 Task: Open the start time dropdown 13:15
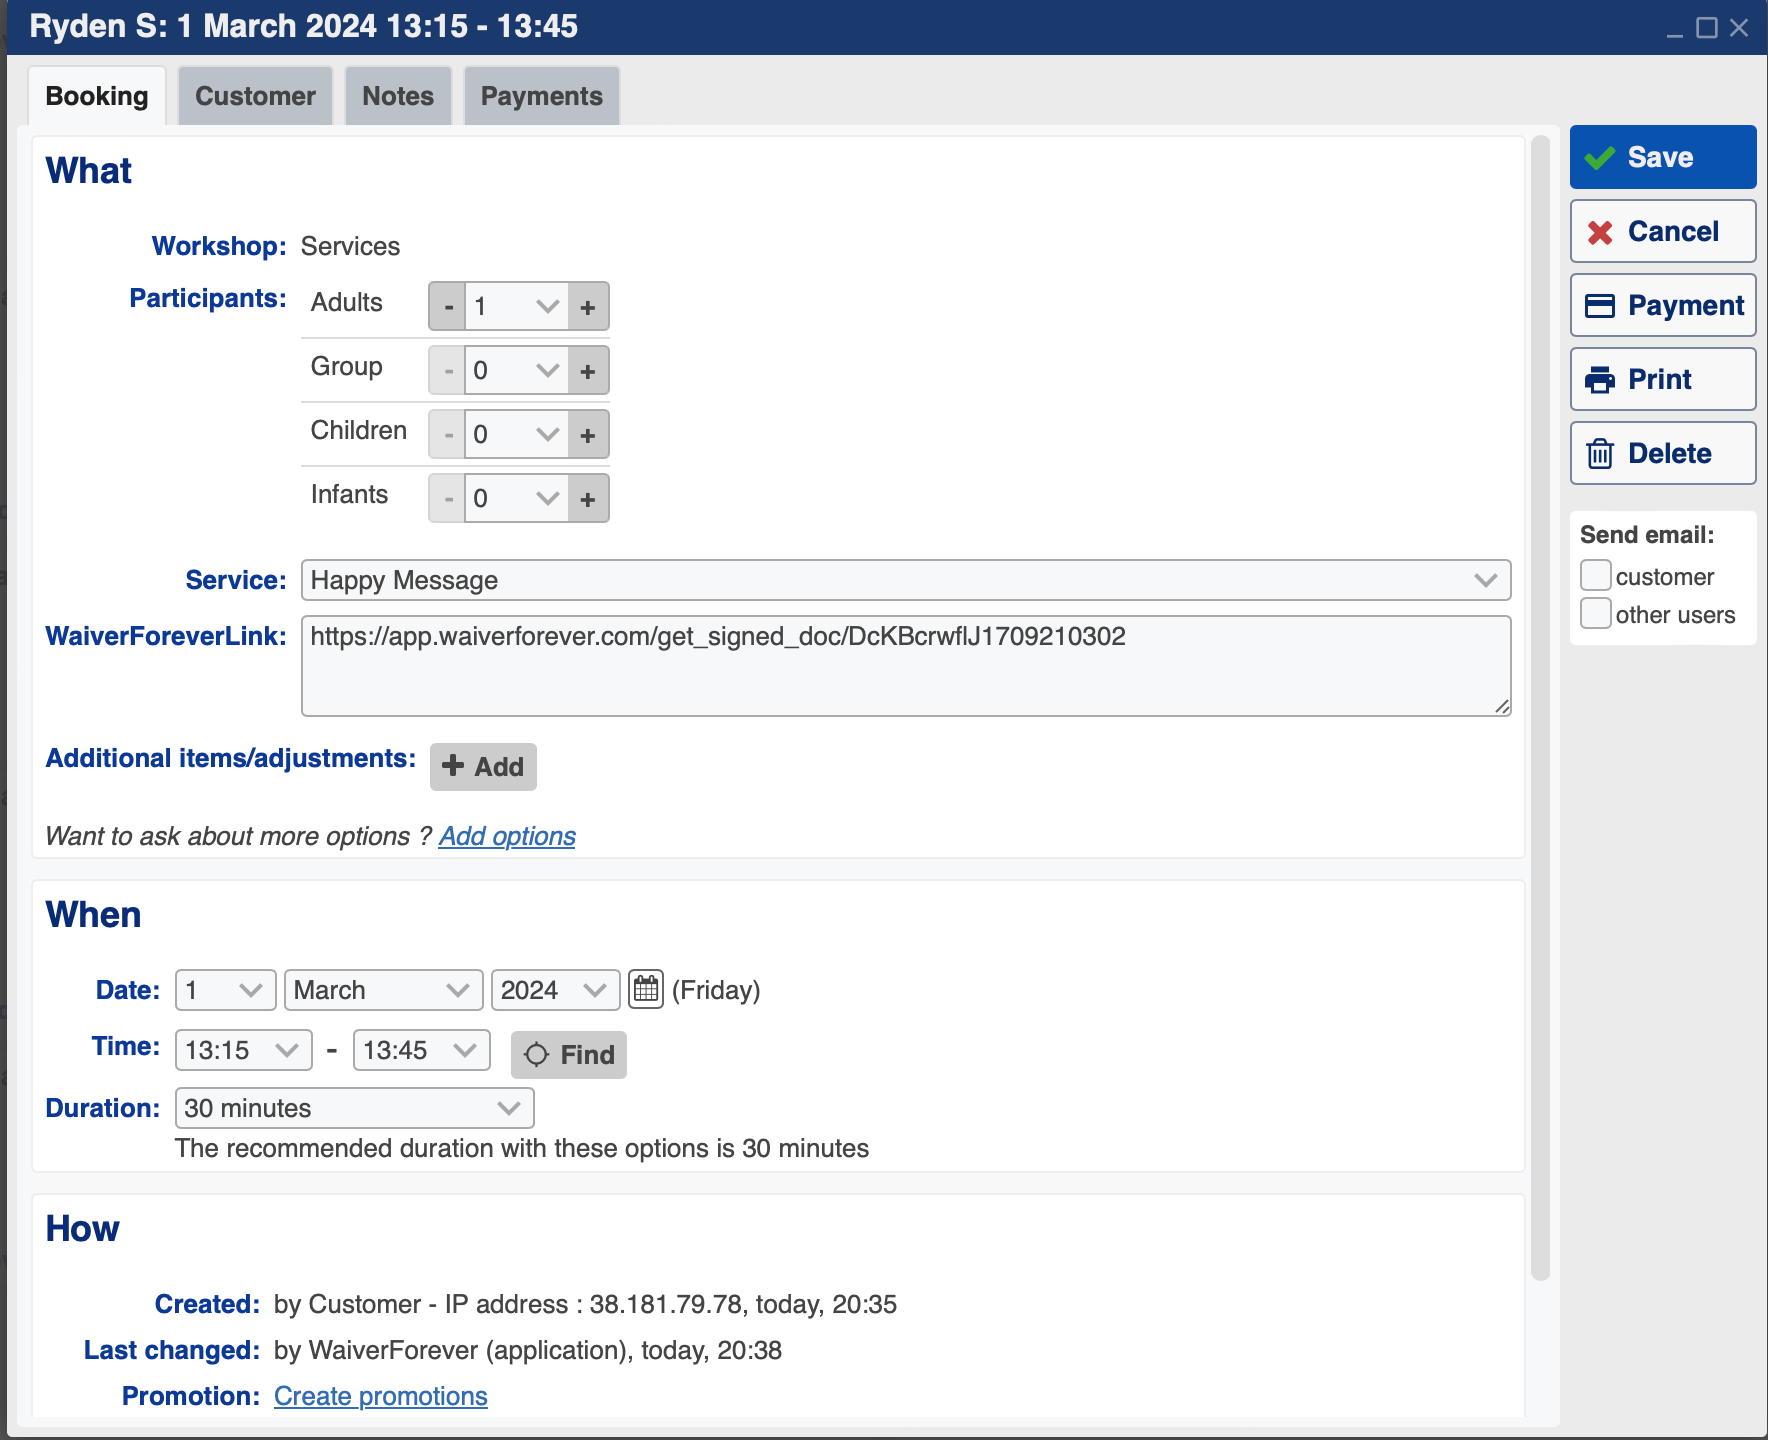tap(244, 1050)
